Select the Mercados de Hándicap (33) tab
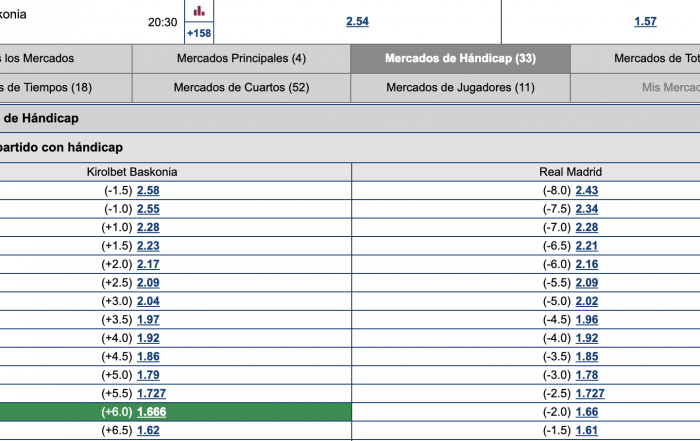This screenshot has height=441, width=700. 460,58
